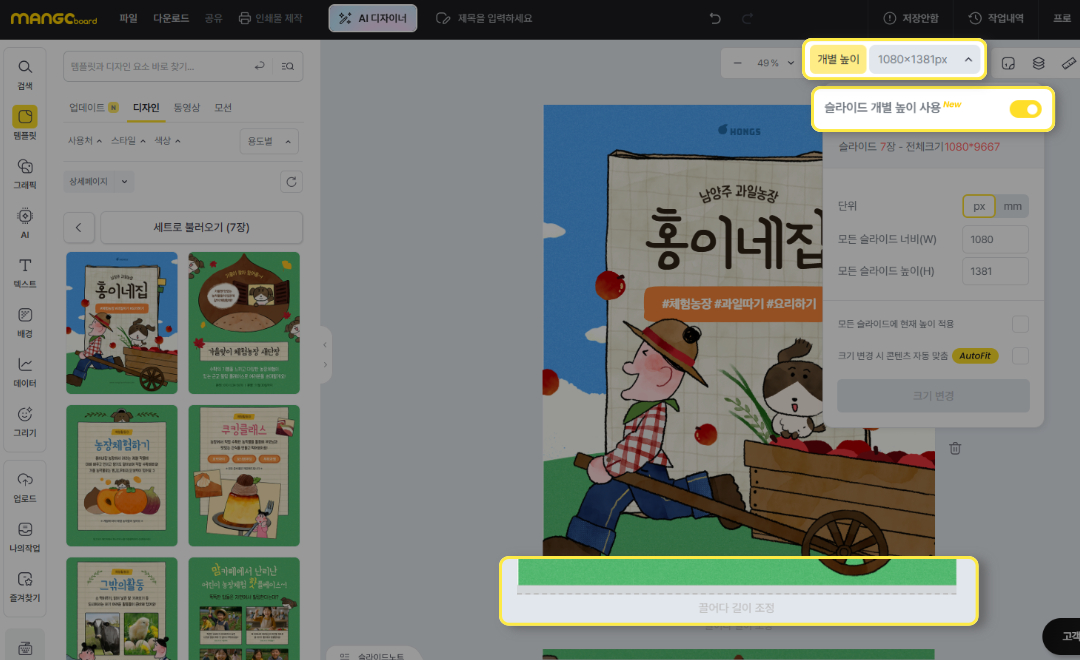
Task: Click the 모든 슬라이드 너비(W) input field
Action: point(994,240)
